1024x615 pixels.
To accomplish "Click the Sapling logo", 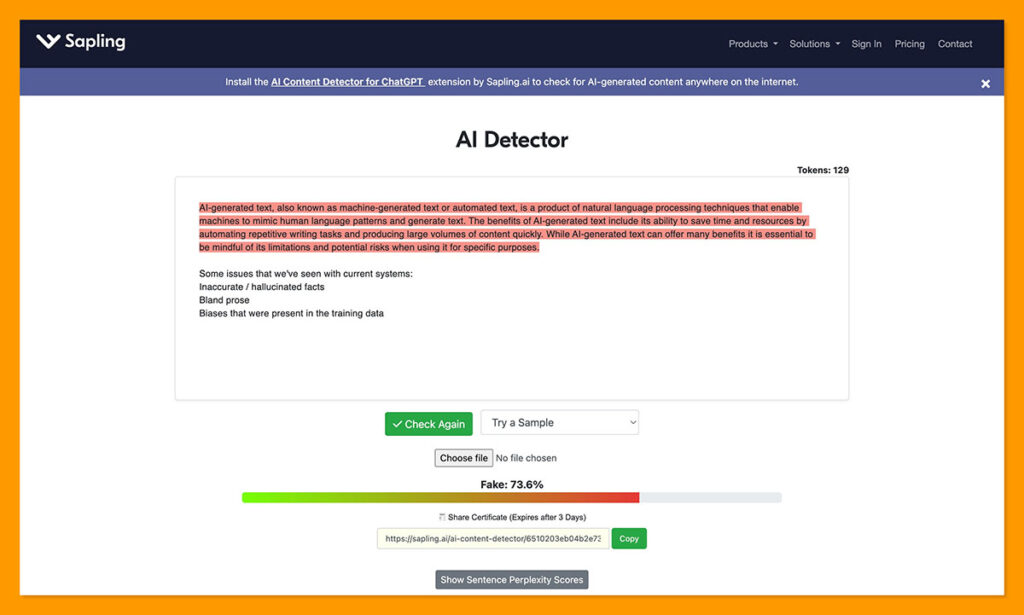I will pos(81,42).
